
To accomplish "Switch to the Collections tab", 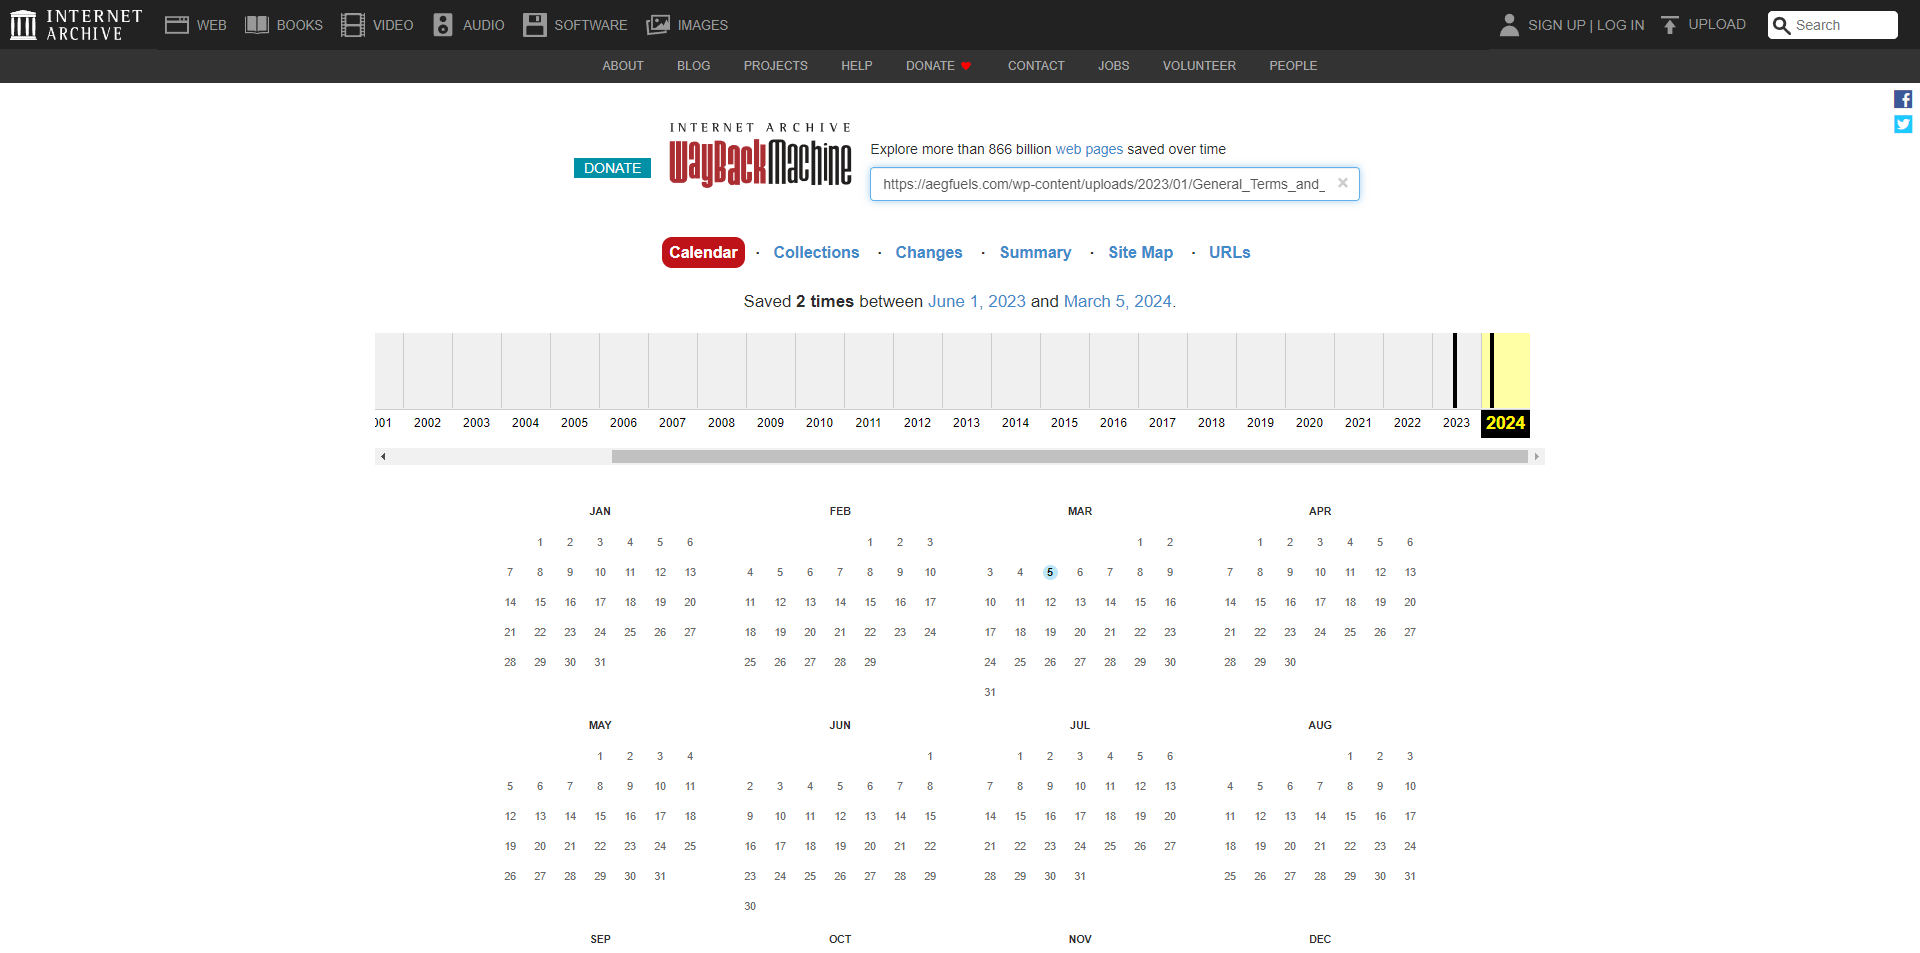I will pos(816,253).
